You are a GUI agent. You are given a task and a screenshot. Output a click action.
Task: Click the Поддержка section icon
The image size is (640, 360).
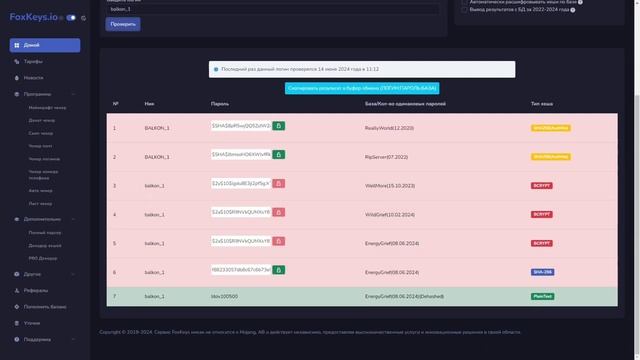click(x=17, y=340)
